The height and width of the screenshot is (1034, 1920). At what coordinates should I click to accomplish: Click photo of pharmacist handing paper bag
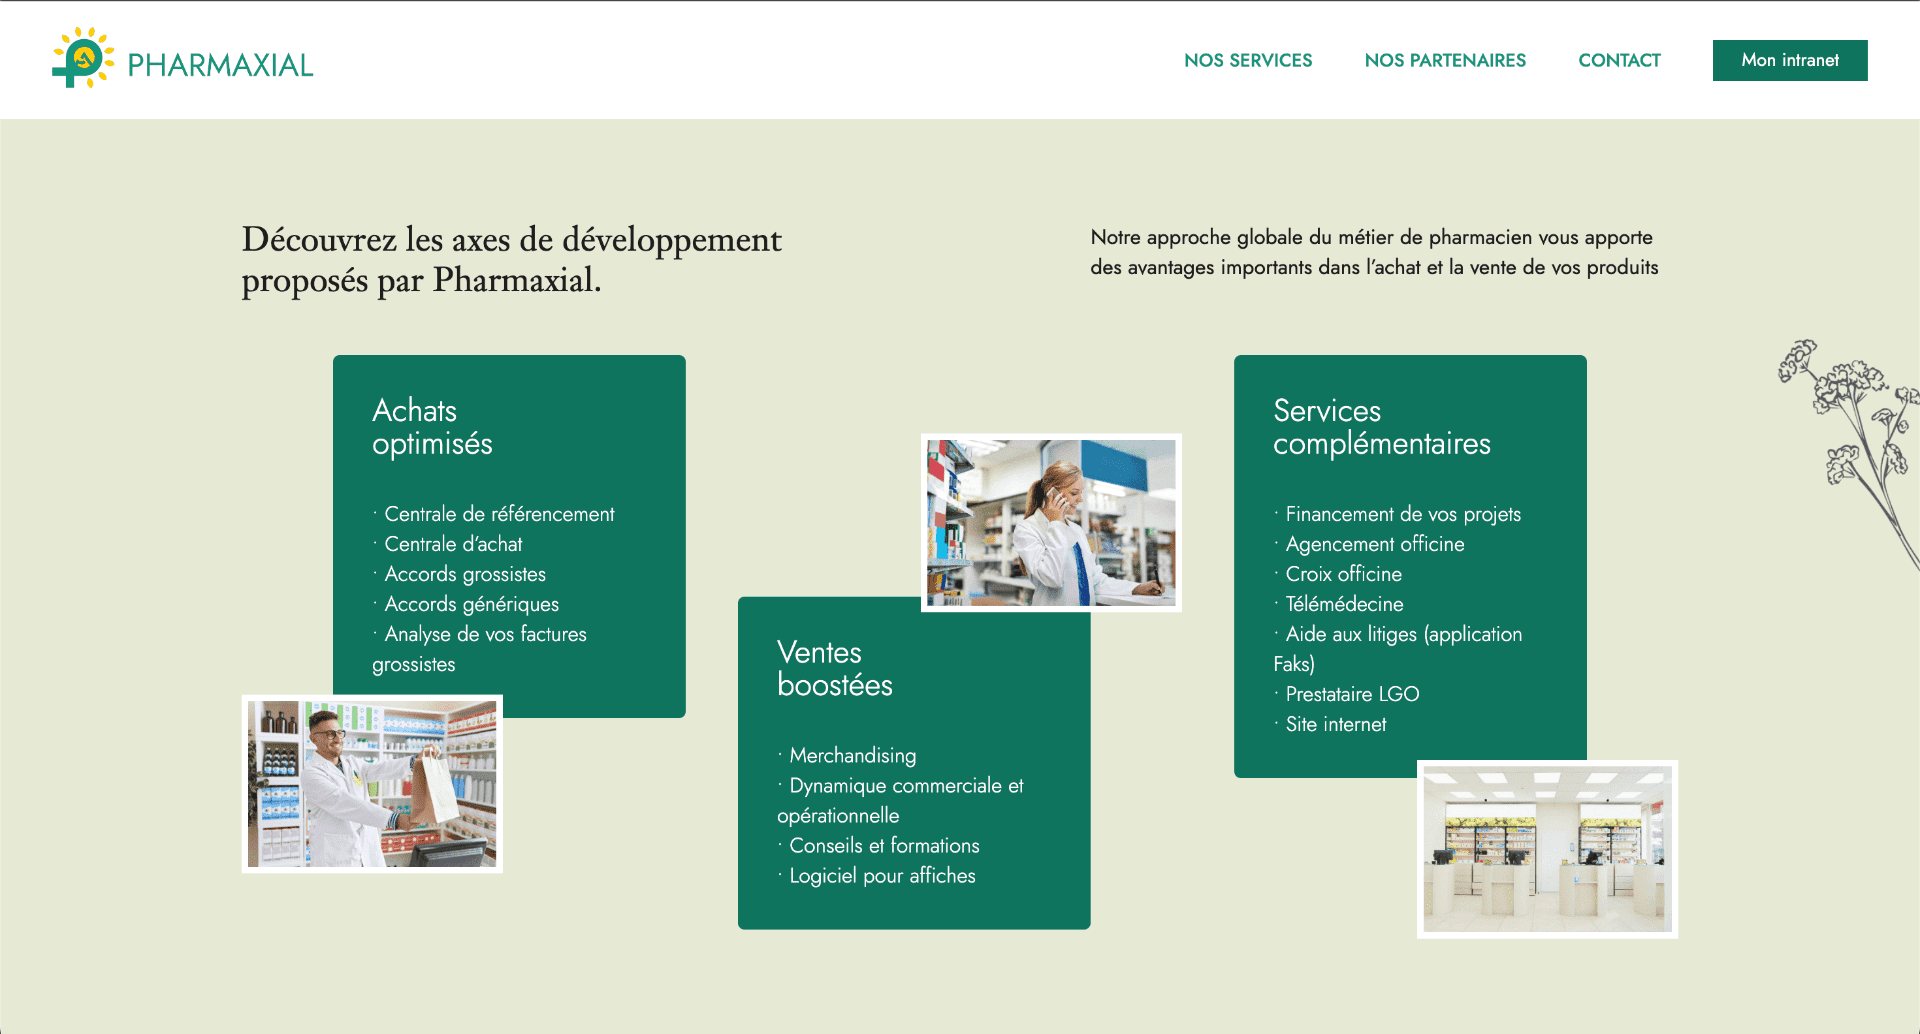coord(372,784)
